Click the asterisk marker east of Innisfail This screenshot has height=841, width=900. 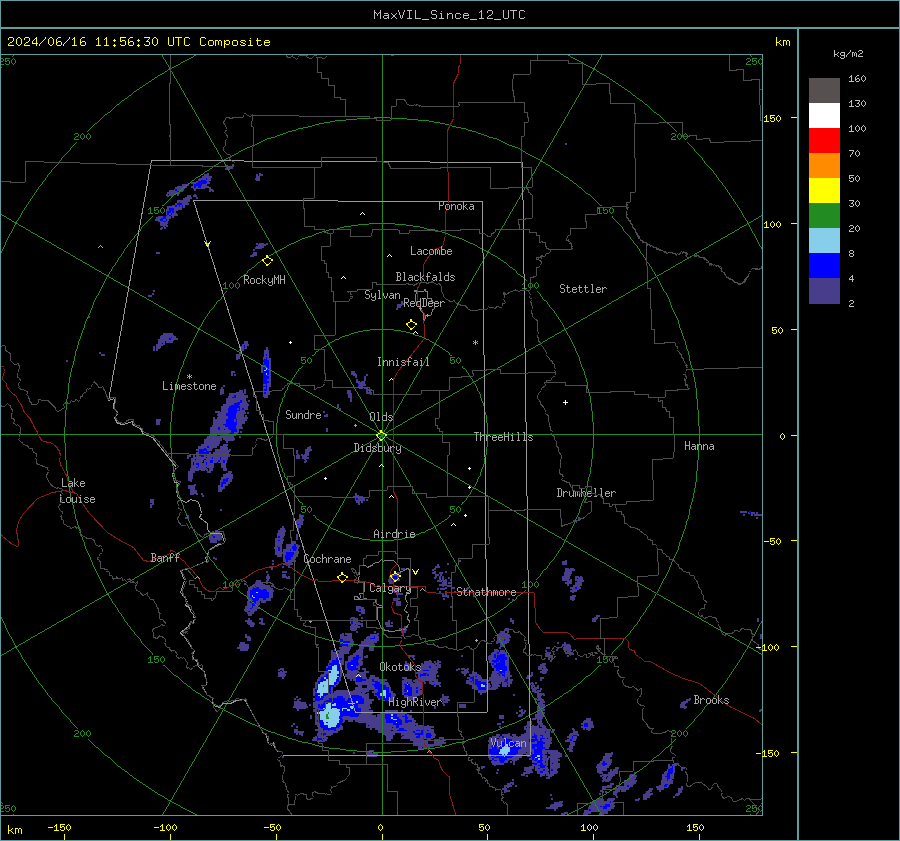(x=475, y=343)
